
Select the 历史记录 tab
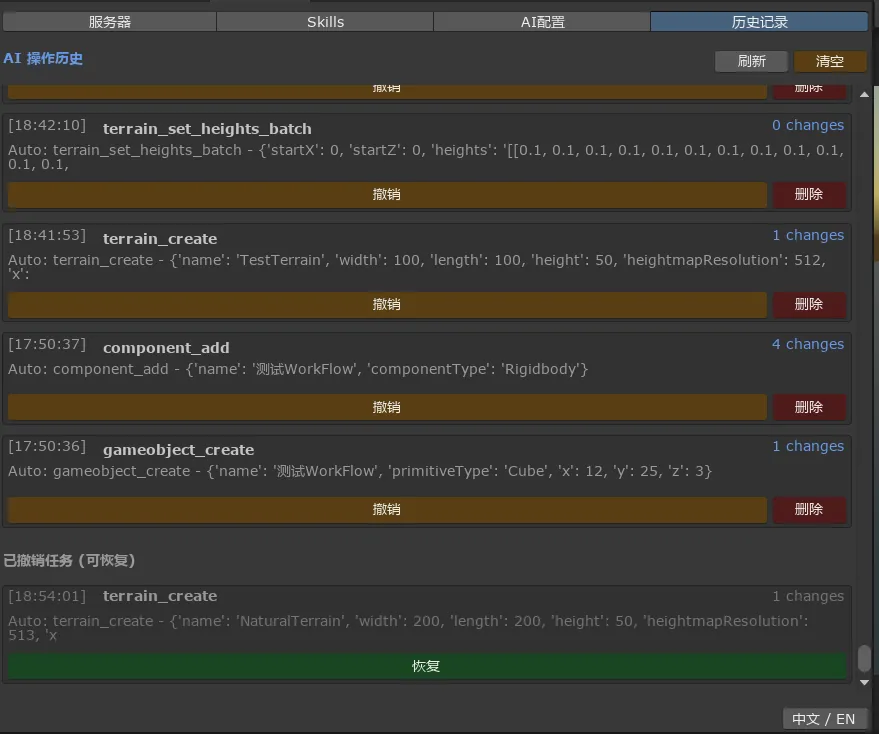click(x=759, y=21)
